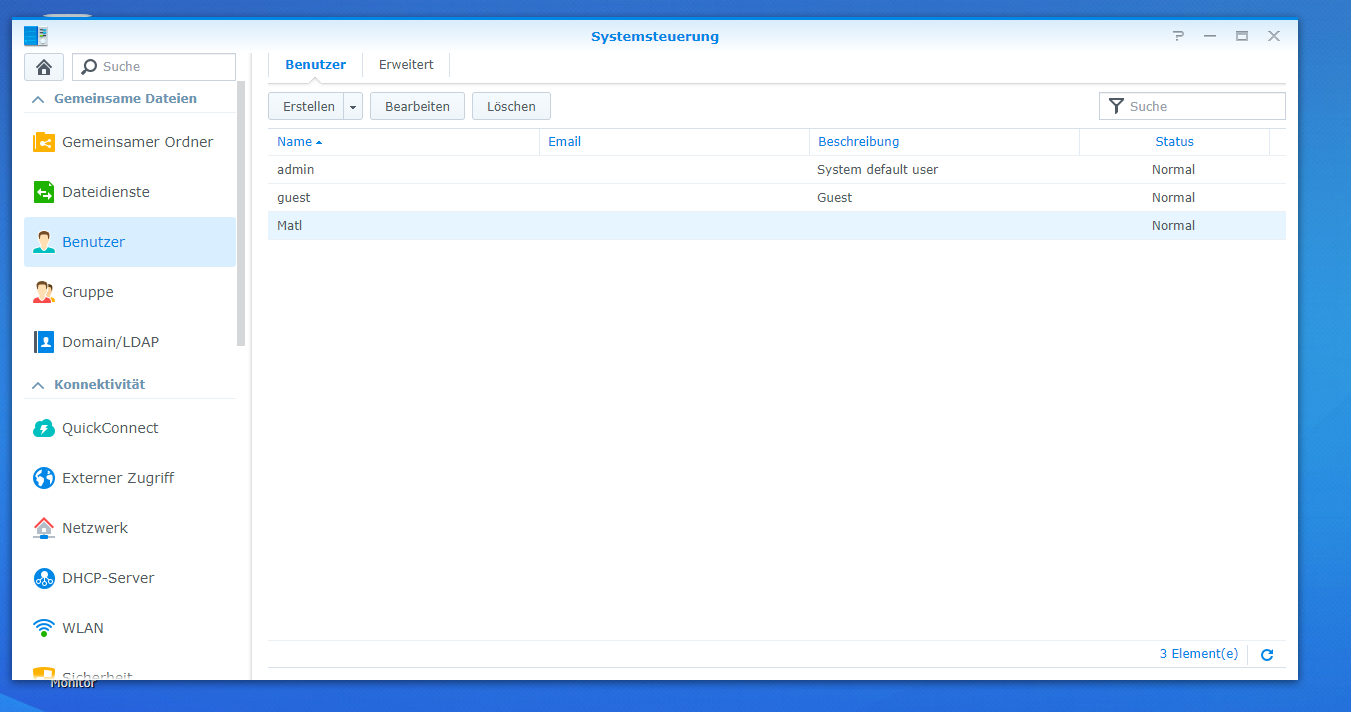Open DHCP-Server in sidebar
This screenshot has width=1351, height=712.
tap(130, 578)
